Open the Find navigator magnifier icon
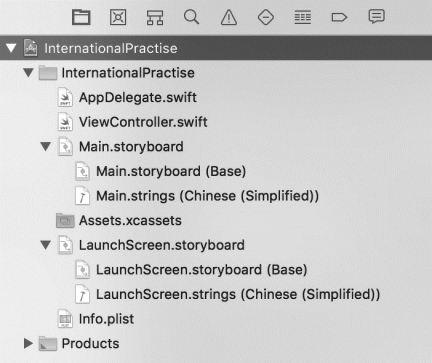Image resolution: width=432 pixels, height=363 pixels. (192, 17)
